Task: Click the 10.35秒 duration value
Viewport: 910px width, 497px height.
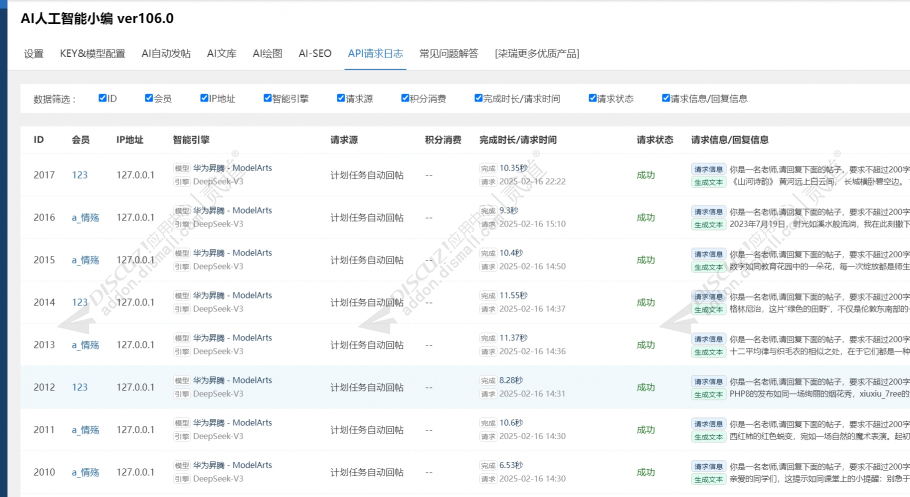Action: pyautogui.click(x=513, y=168)
